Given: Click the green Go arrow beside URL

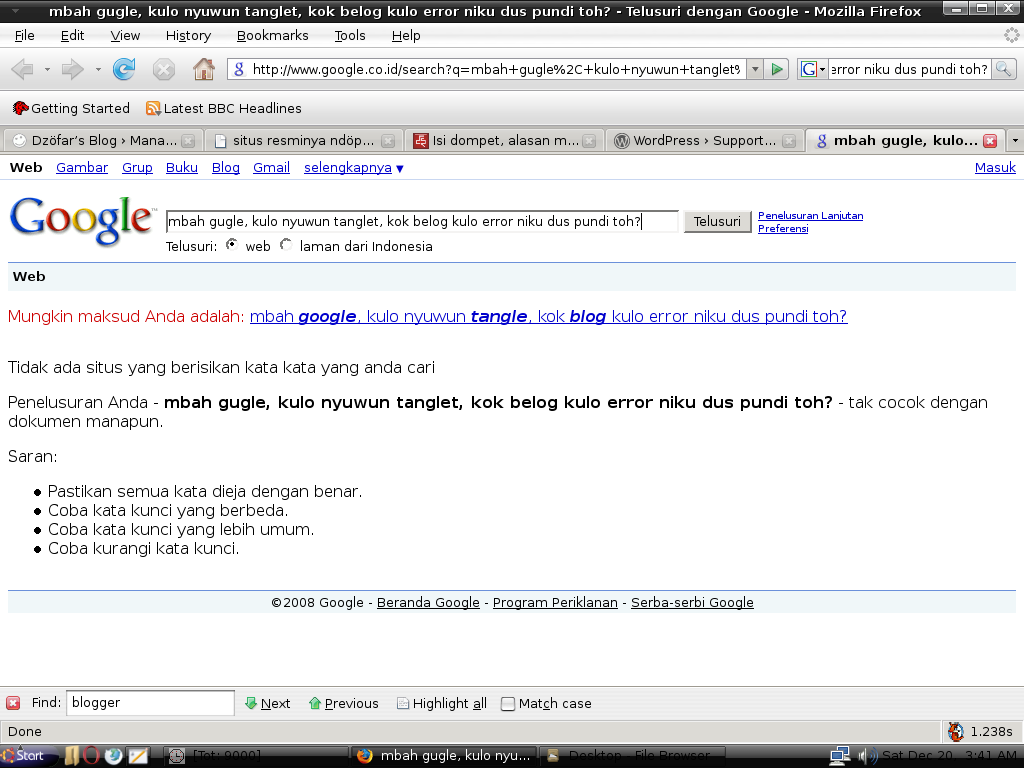Looking at the screenshot, I should (x=776, y=69).
